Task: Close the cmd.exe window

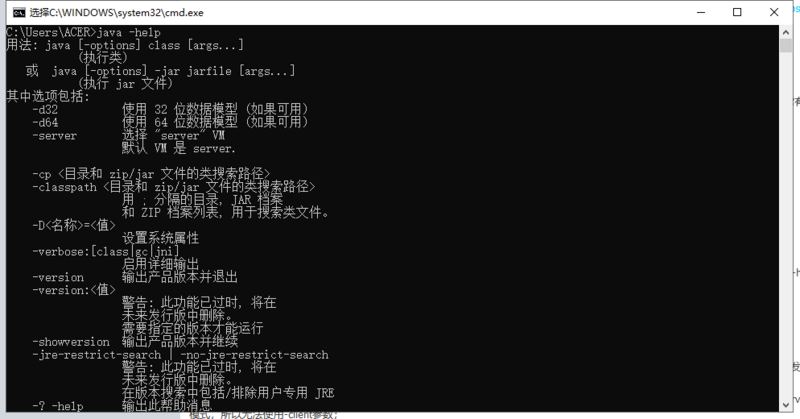Action: point(774,12)
